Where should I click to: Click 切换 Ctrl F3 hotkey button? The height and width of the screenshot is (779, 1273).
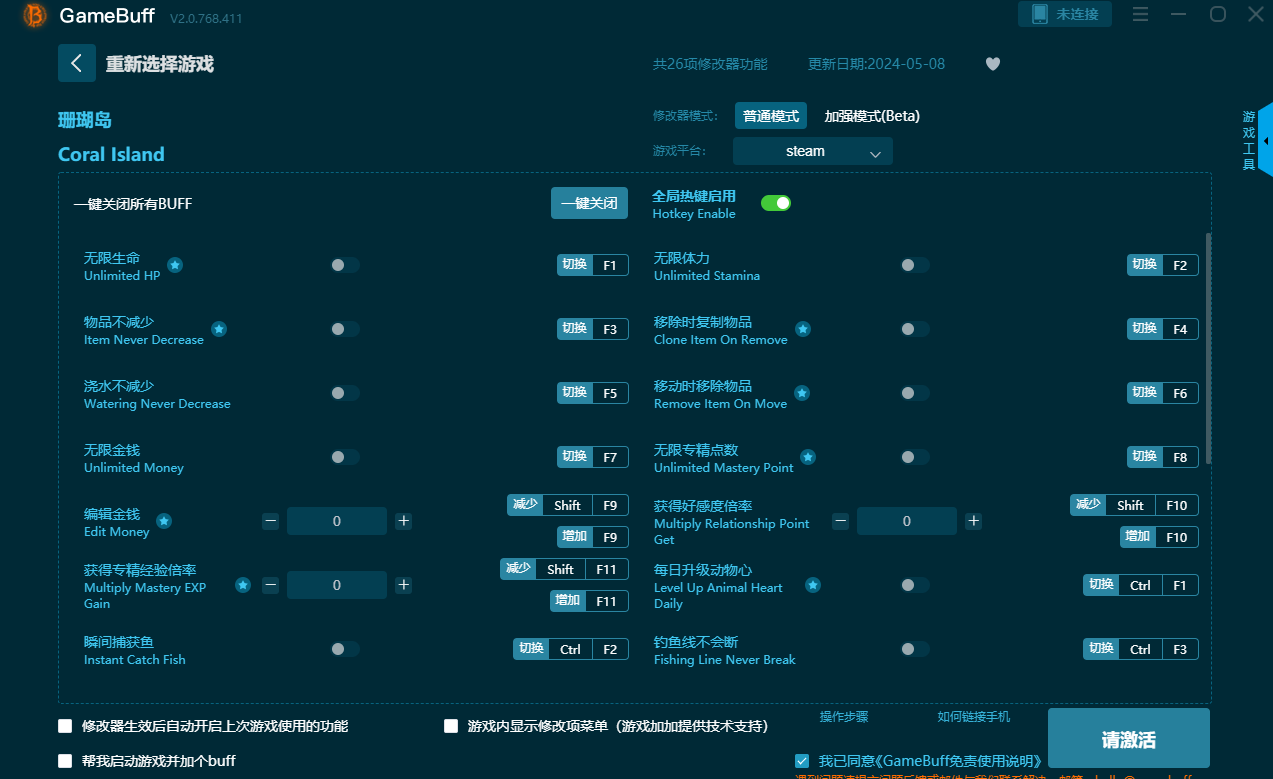(x=1141, y=649)
